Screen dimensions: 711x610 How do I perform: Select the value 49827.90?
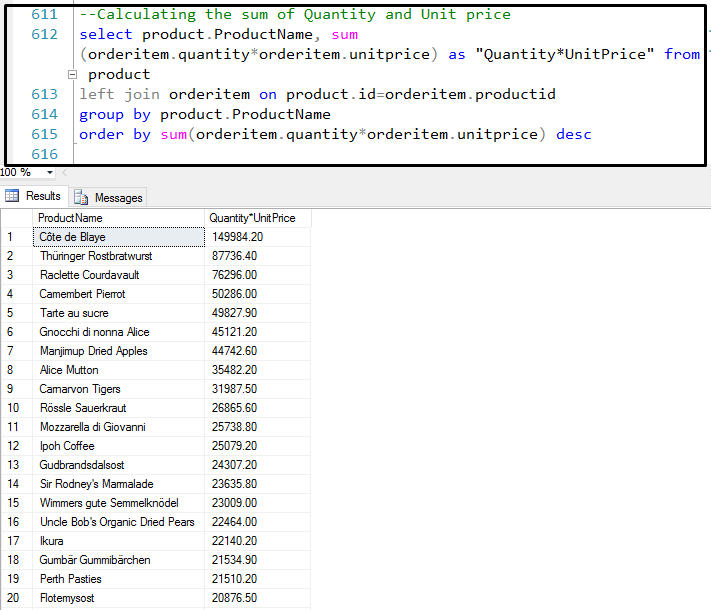(x=258, y=313)
